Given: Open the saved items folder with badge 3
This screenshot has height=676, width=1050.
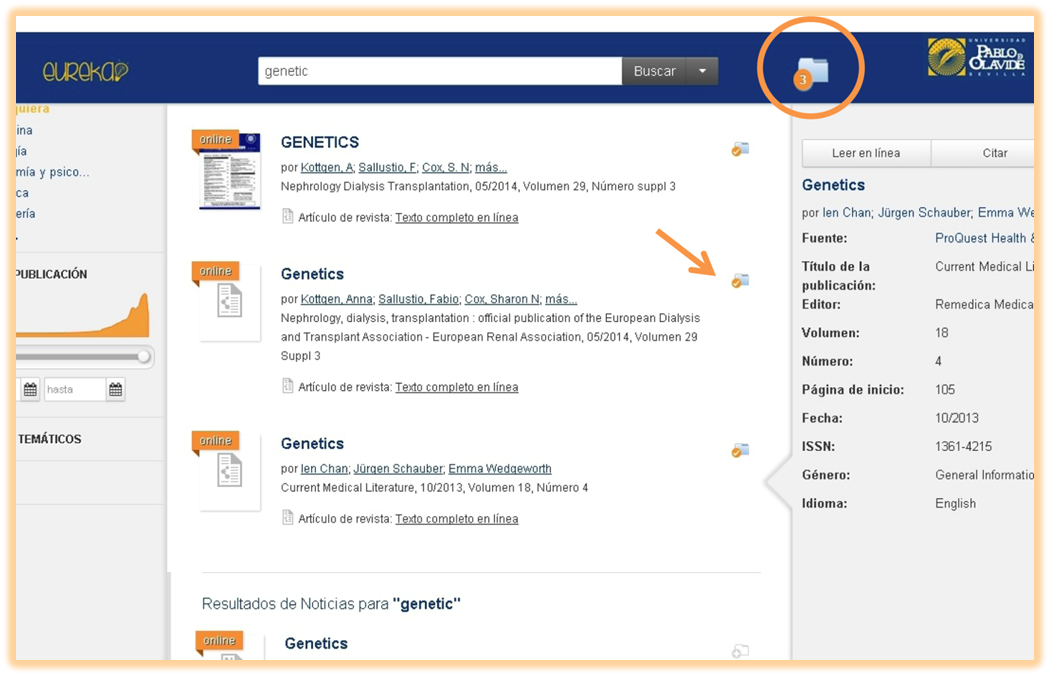Looking at the screenshot, I should 812,71.
